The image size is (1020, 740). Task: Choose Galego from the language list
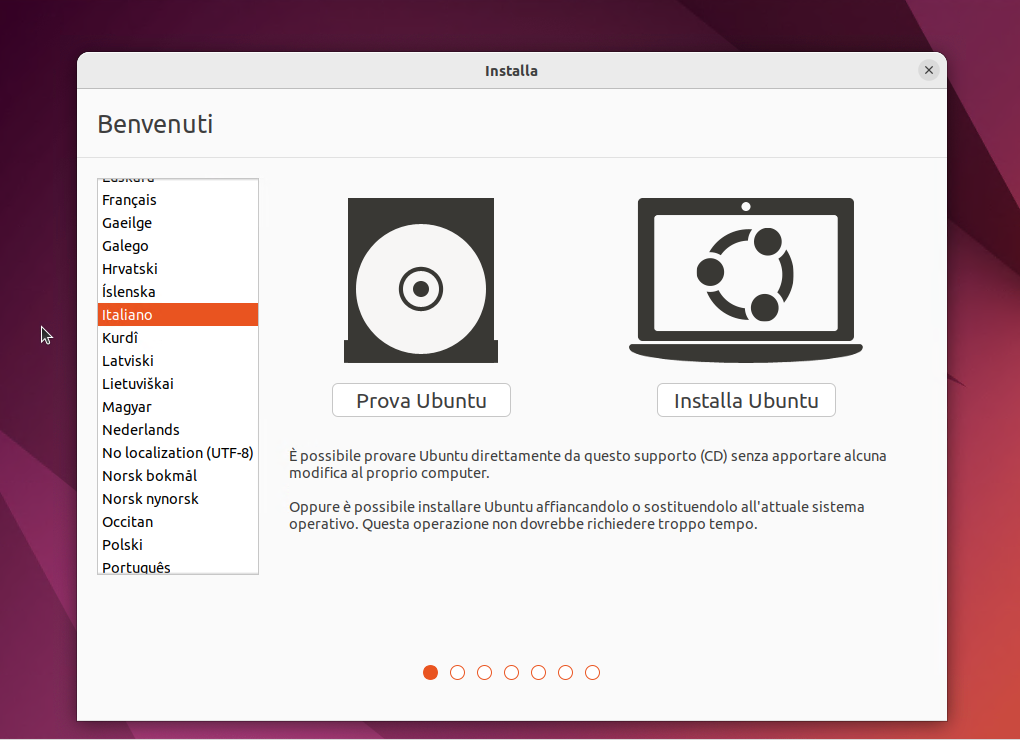pos(178,246)
